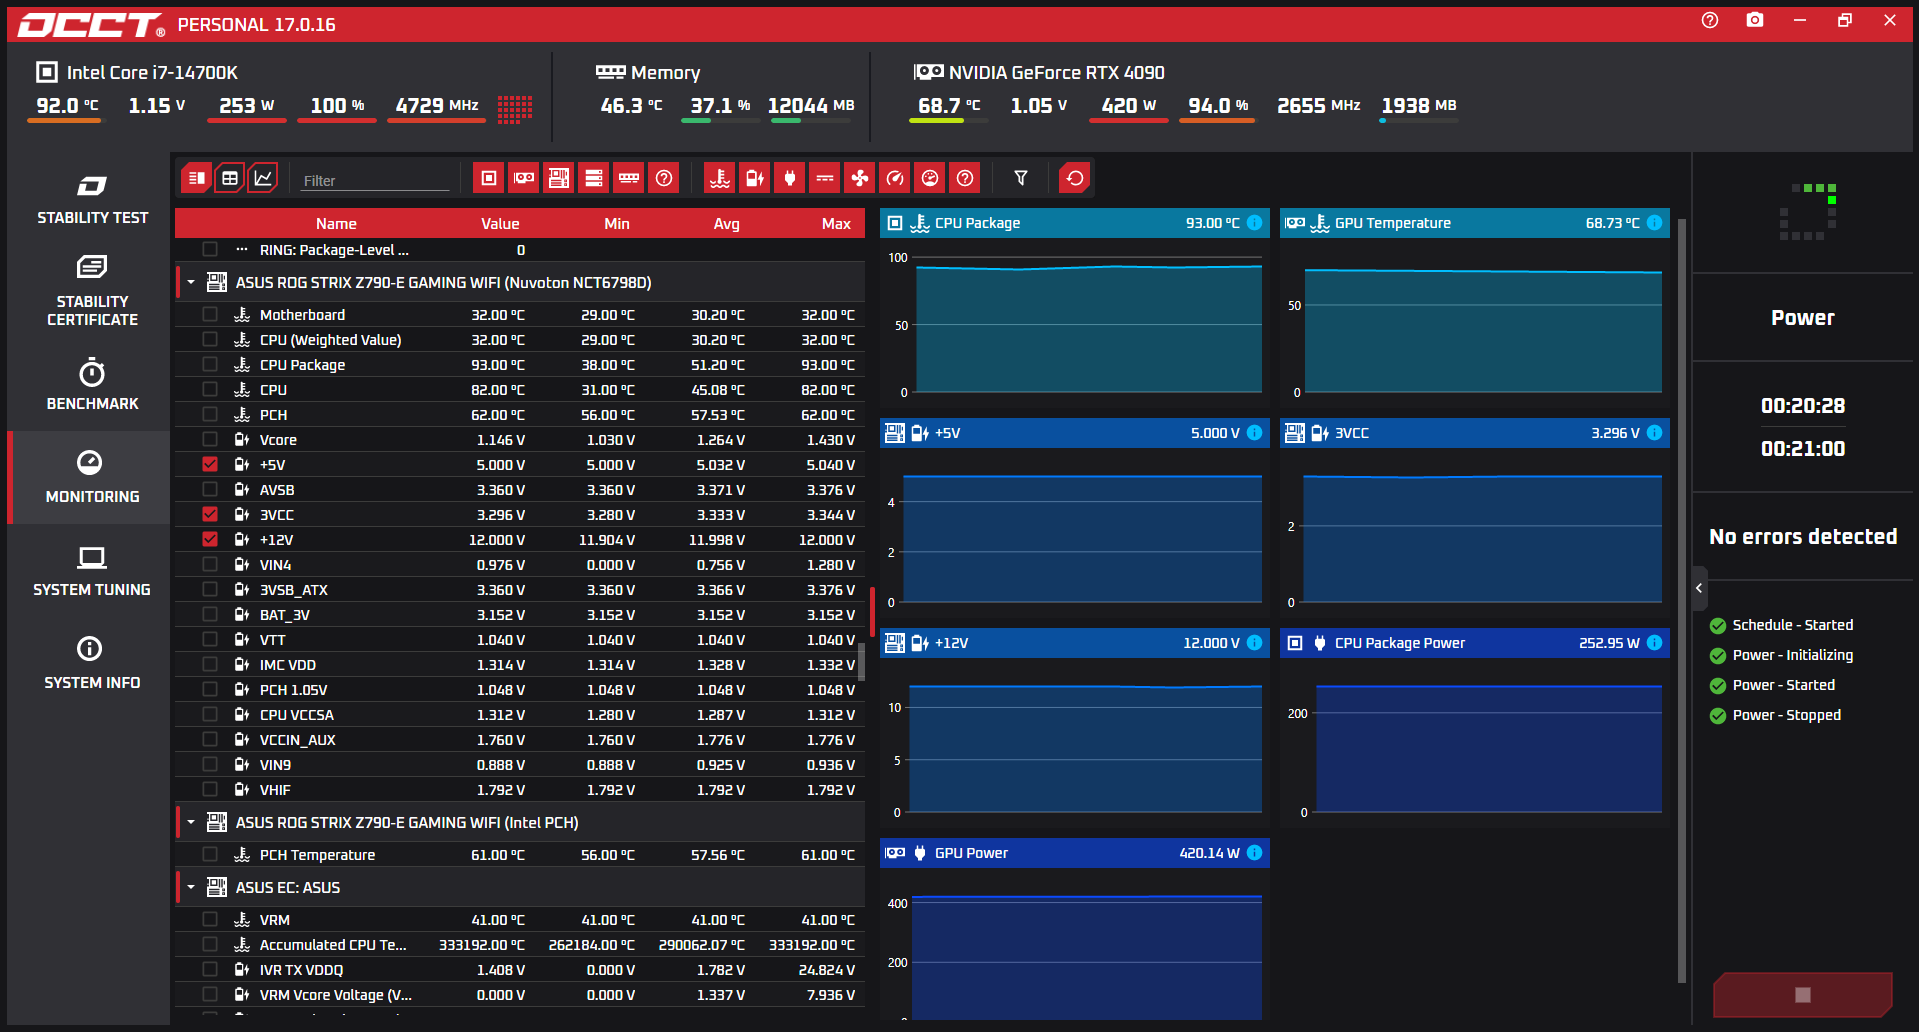Screen dimensions: 1919x1032
Task: Collapse the Nuvoton NCT6798D sensor group
Action: pyautogui.click(x=191, y=282)
